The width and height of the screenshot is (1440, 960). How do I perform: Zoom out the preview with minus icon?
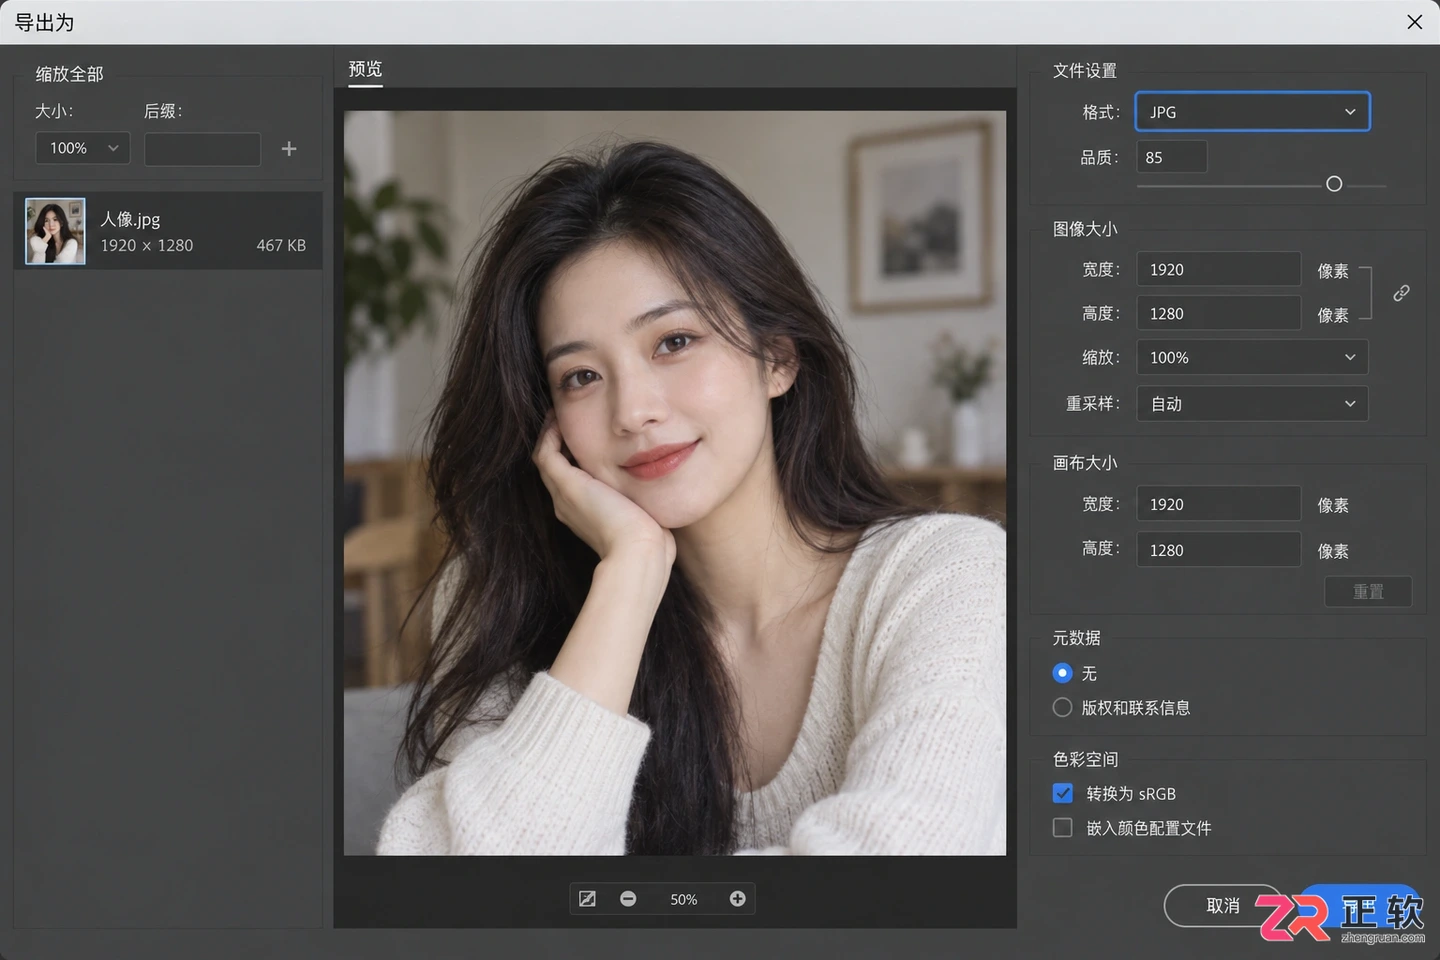628,899
